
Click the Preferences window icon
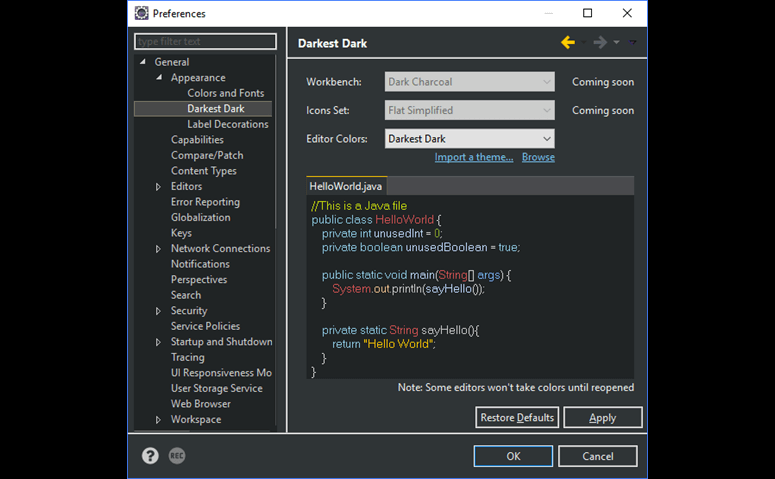coord(141,13)
